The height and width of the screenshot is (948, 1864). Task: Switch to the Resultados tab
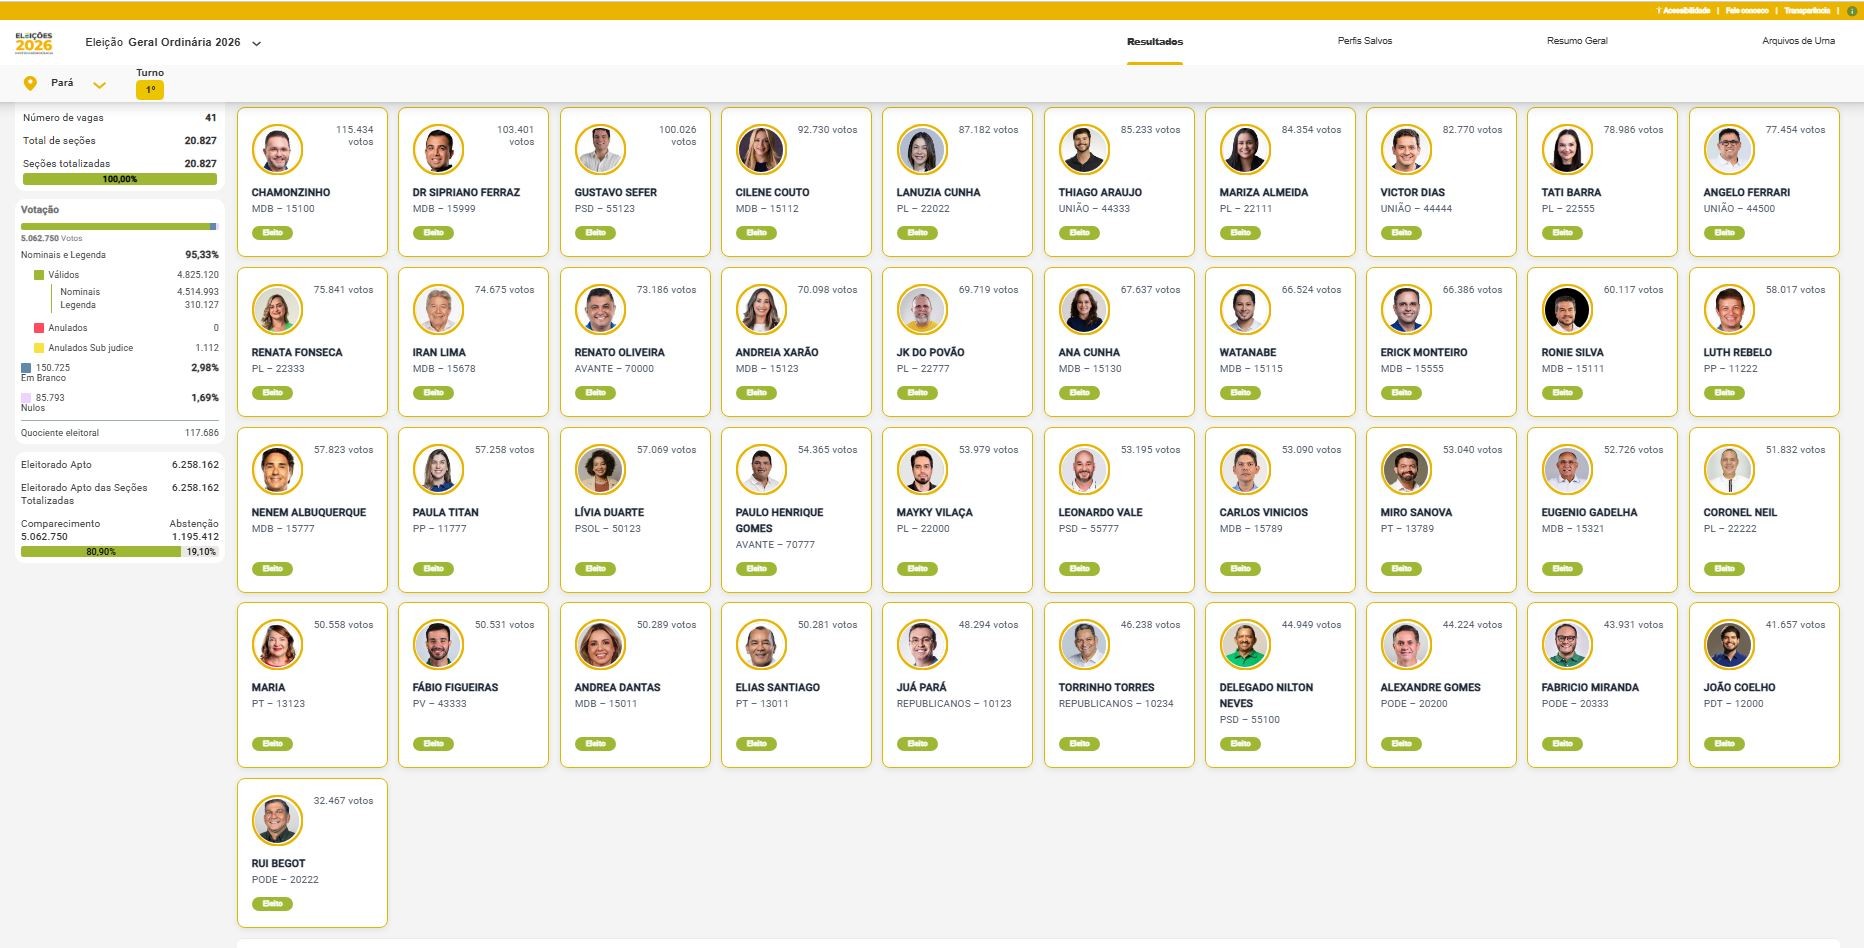(1155, 42)
